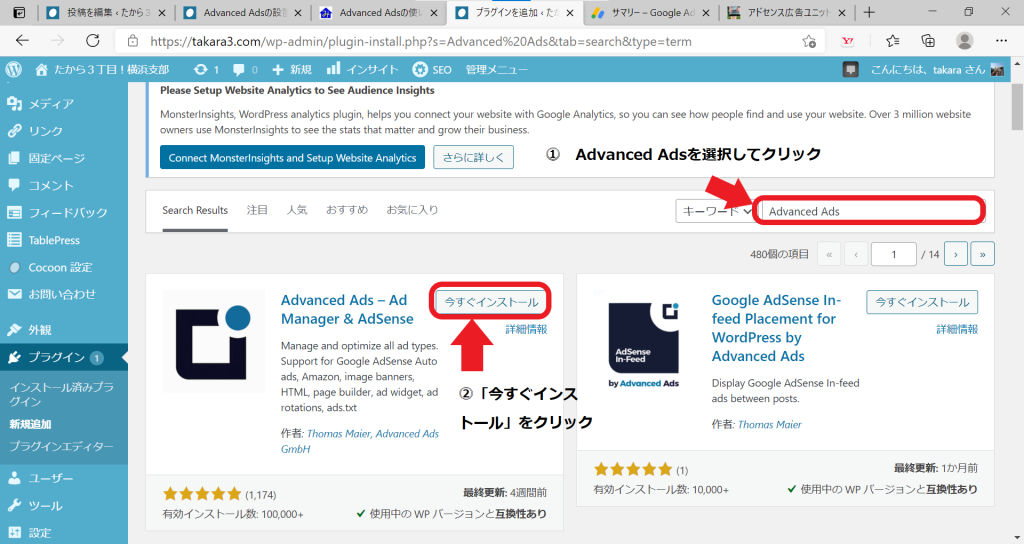Select おすすめ tab

click(347, 210)
